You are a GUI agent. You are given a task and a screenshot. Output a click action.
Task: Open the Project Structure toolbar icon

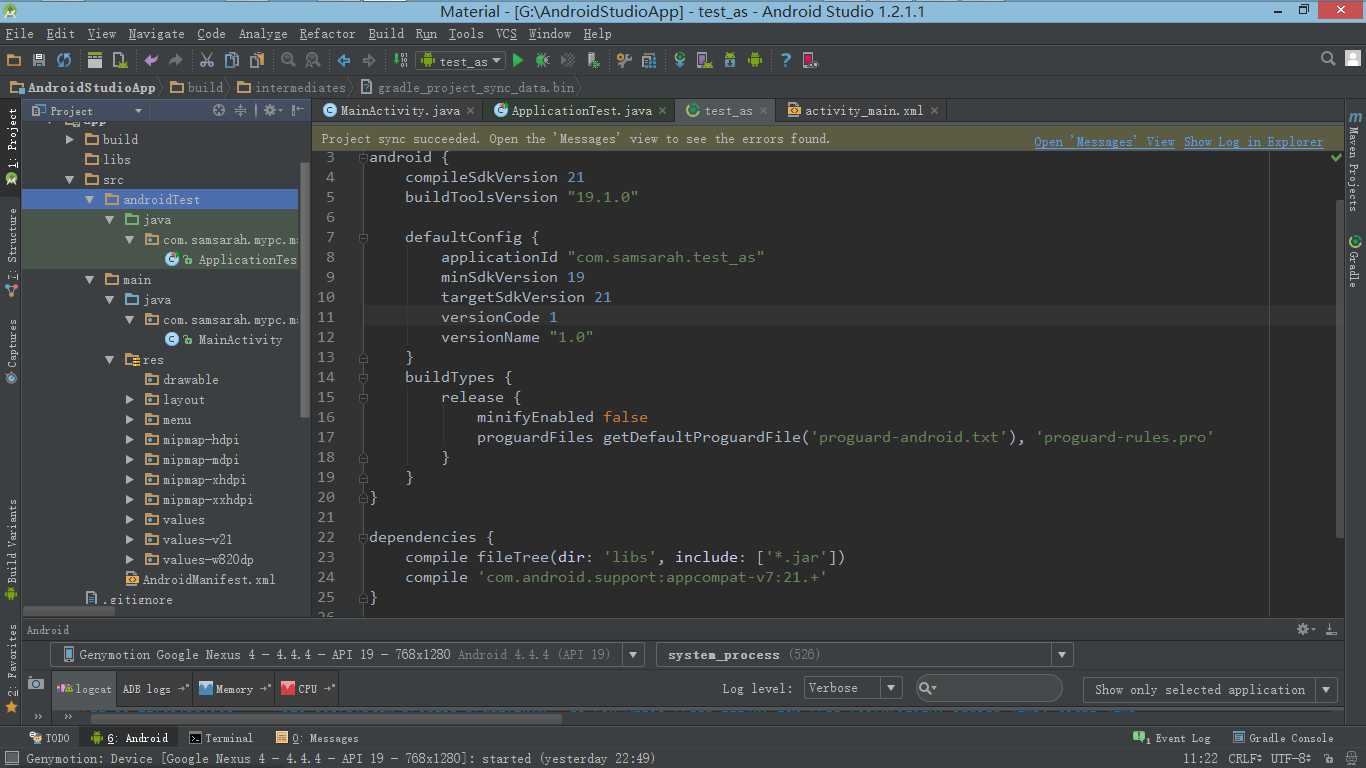[x=649, y=61]
